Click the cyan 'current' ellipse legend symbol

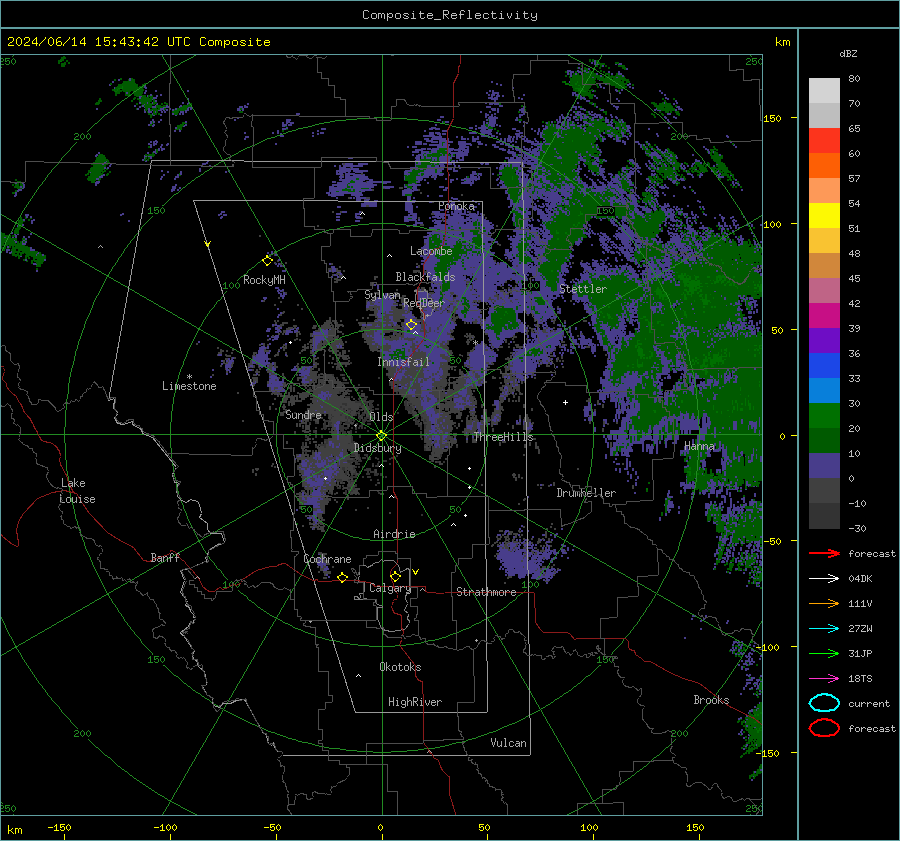click(824, 703)
